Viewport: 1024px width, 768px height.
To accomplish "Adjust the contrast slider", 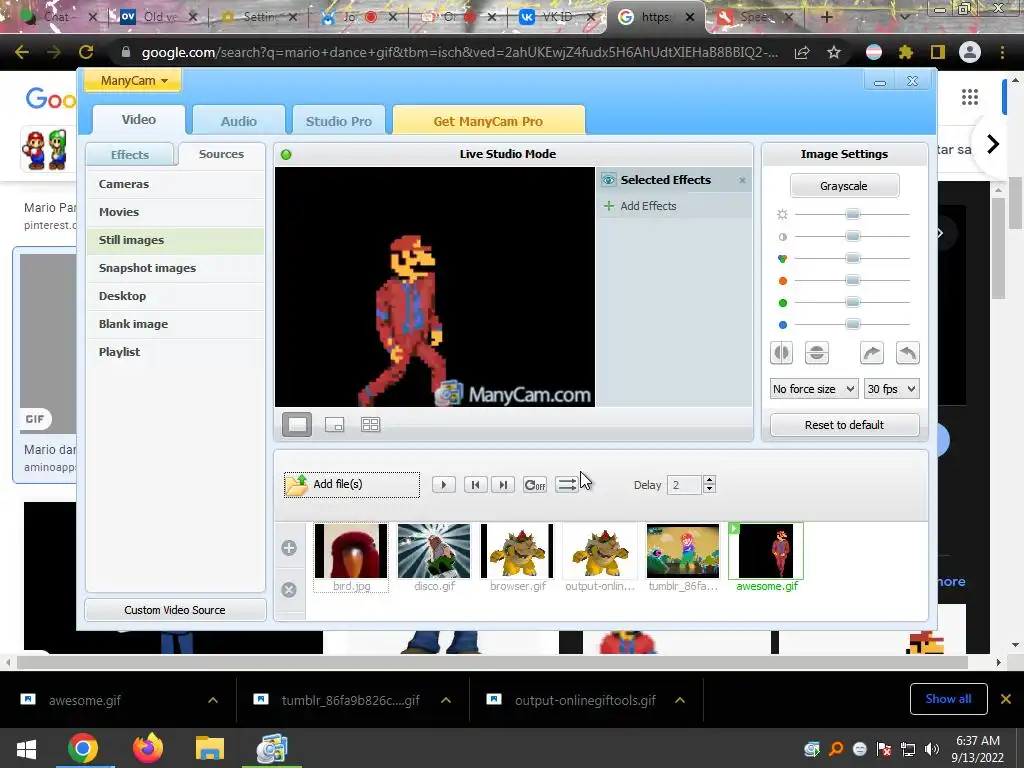I will click(852, 236).
